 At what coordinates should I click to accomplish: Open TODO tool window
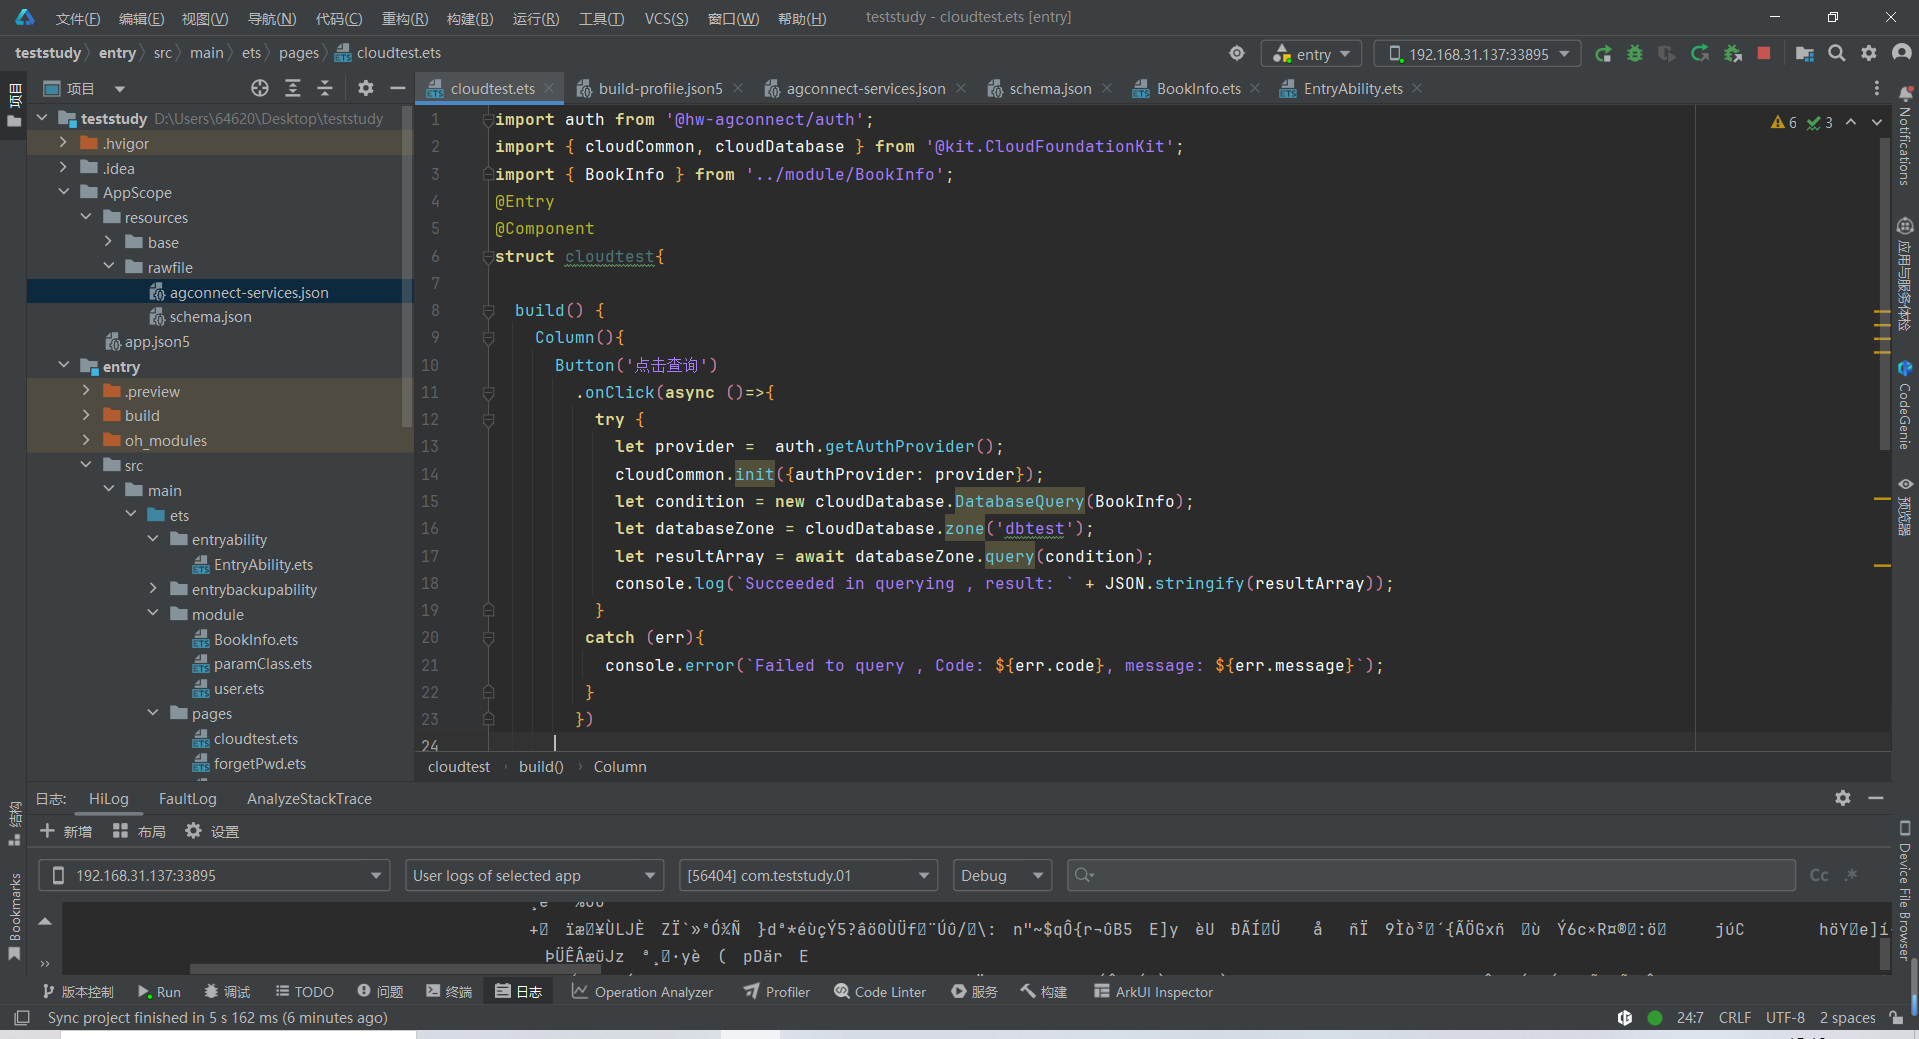(304, 991)
